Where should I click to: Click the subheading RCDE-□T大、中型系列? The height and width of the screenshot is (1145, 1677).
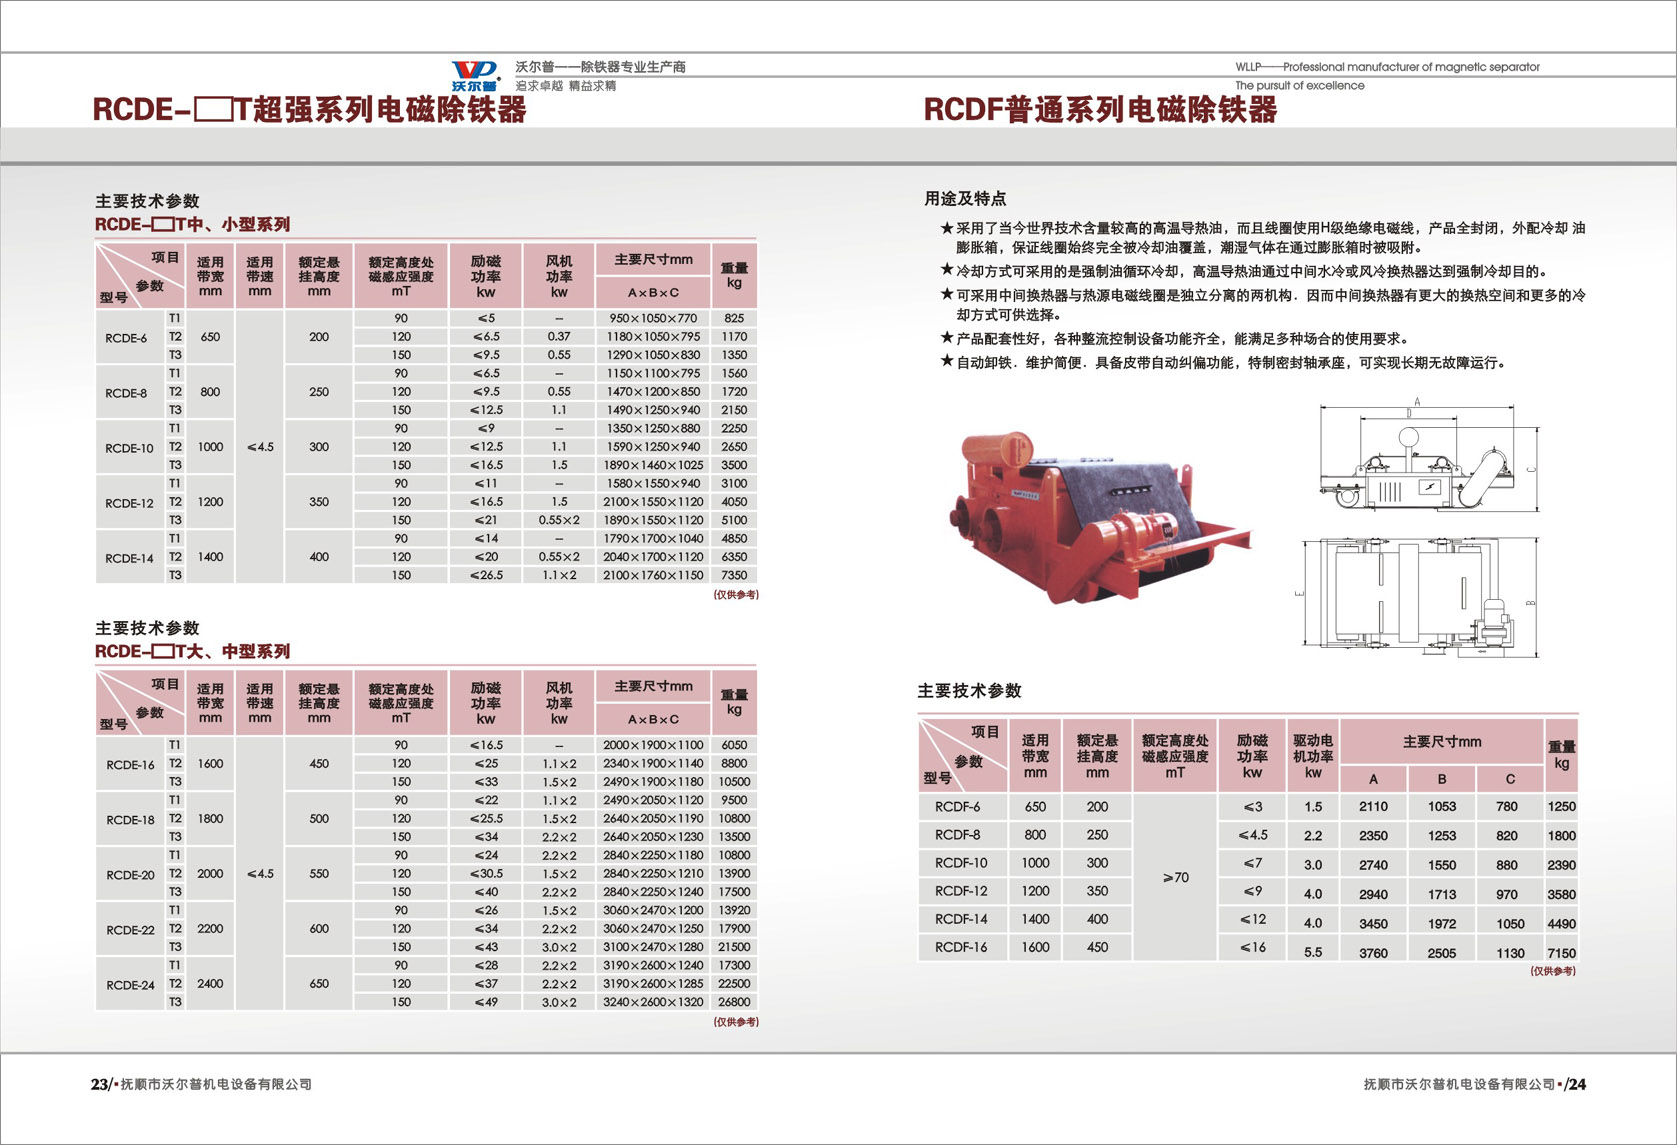(192, 652)
